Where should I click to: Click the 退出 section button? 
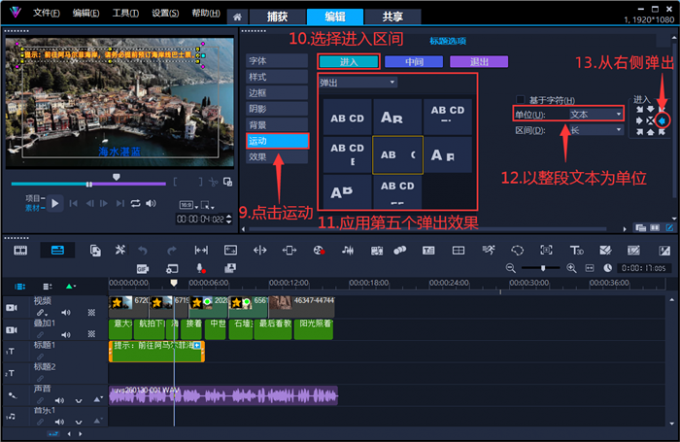click(x=478, y=62)
